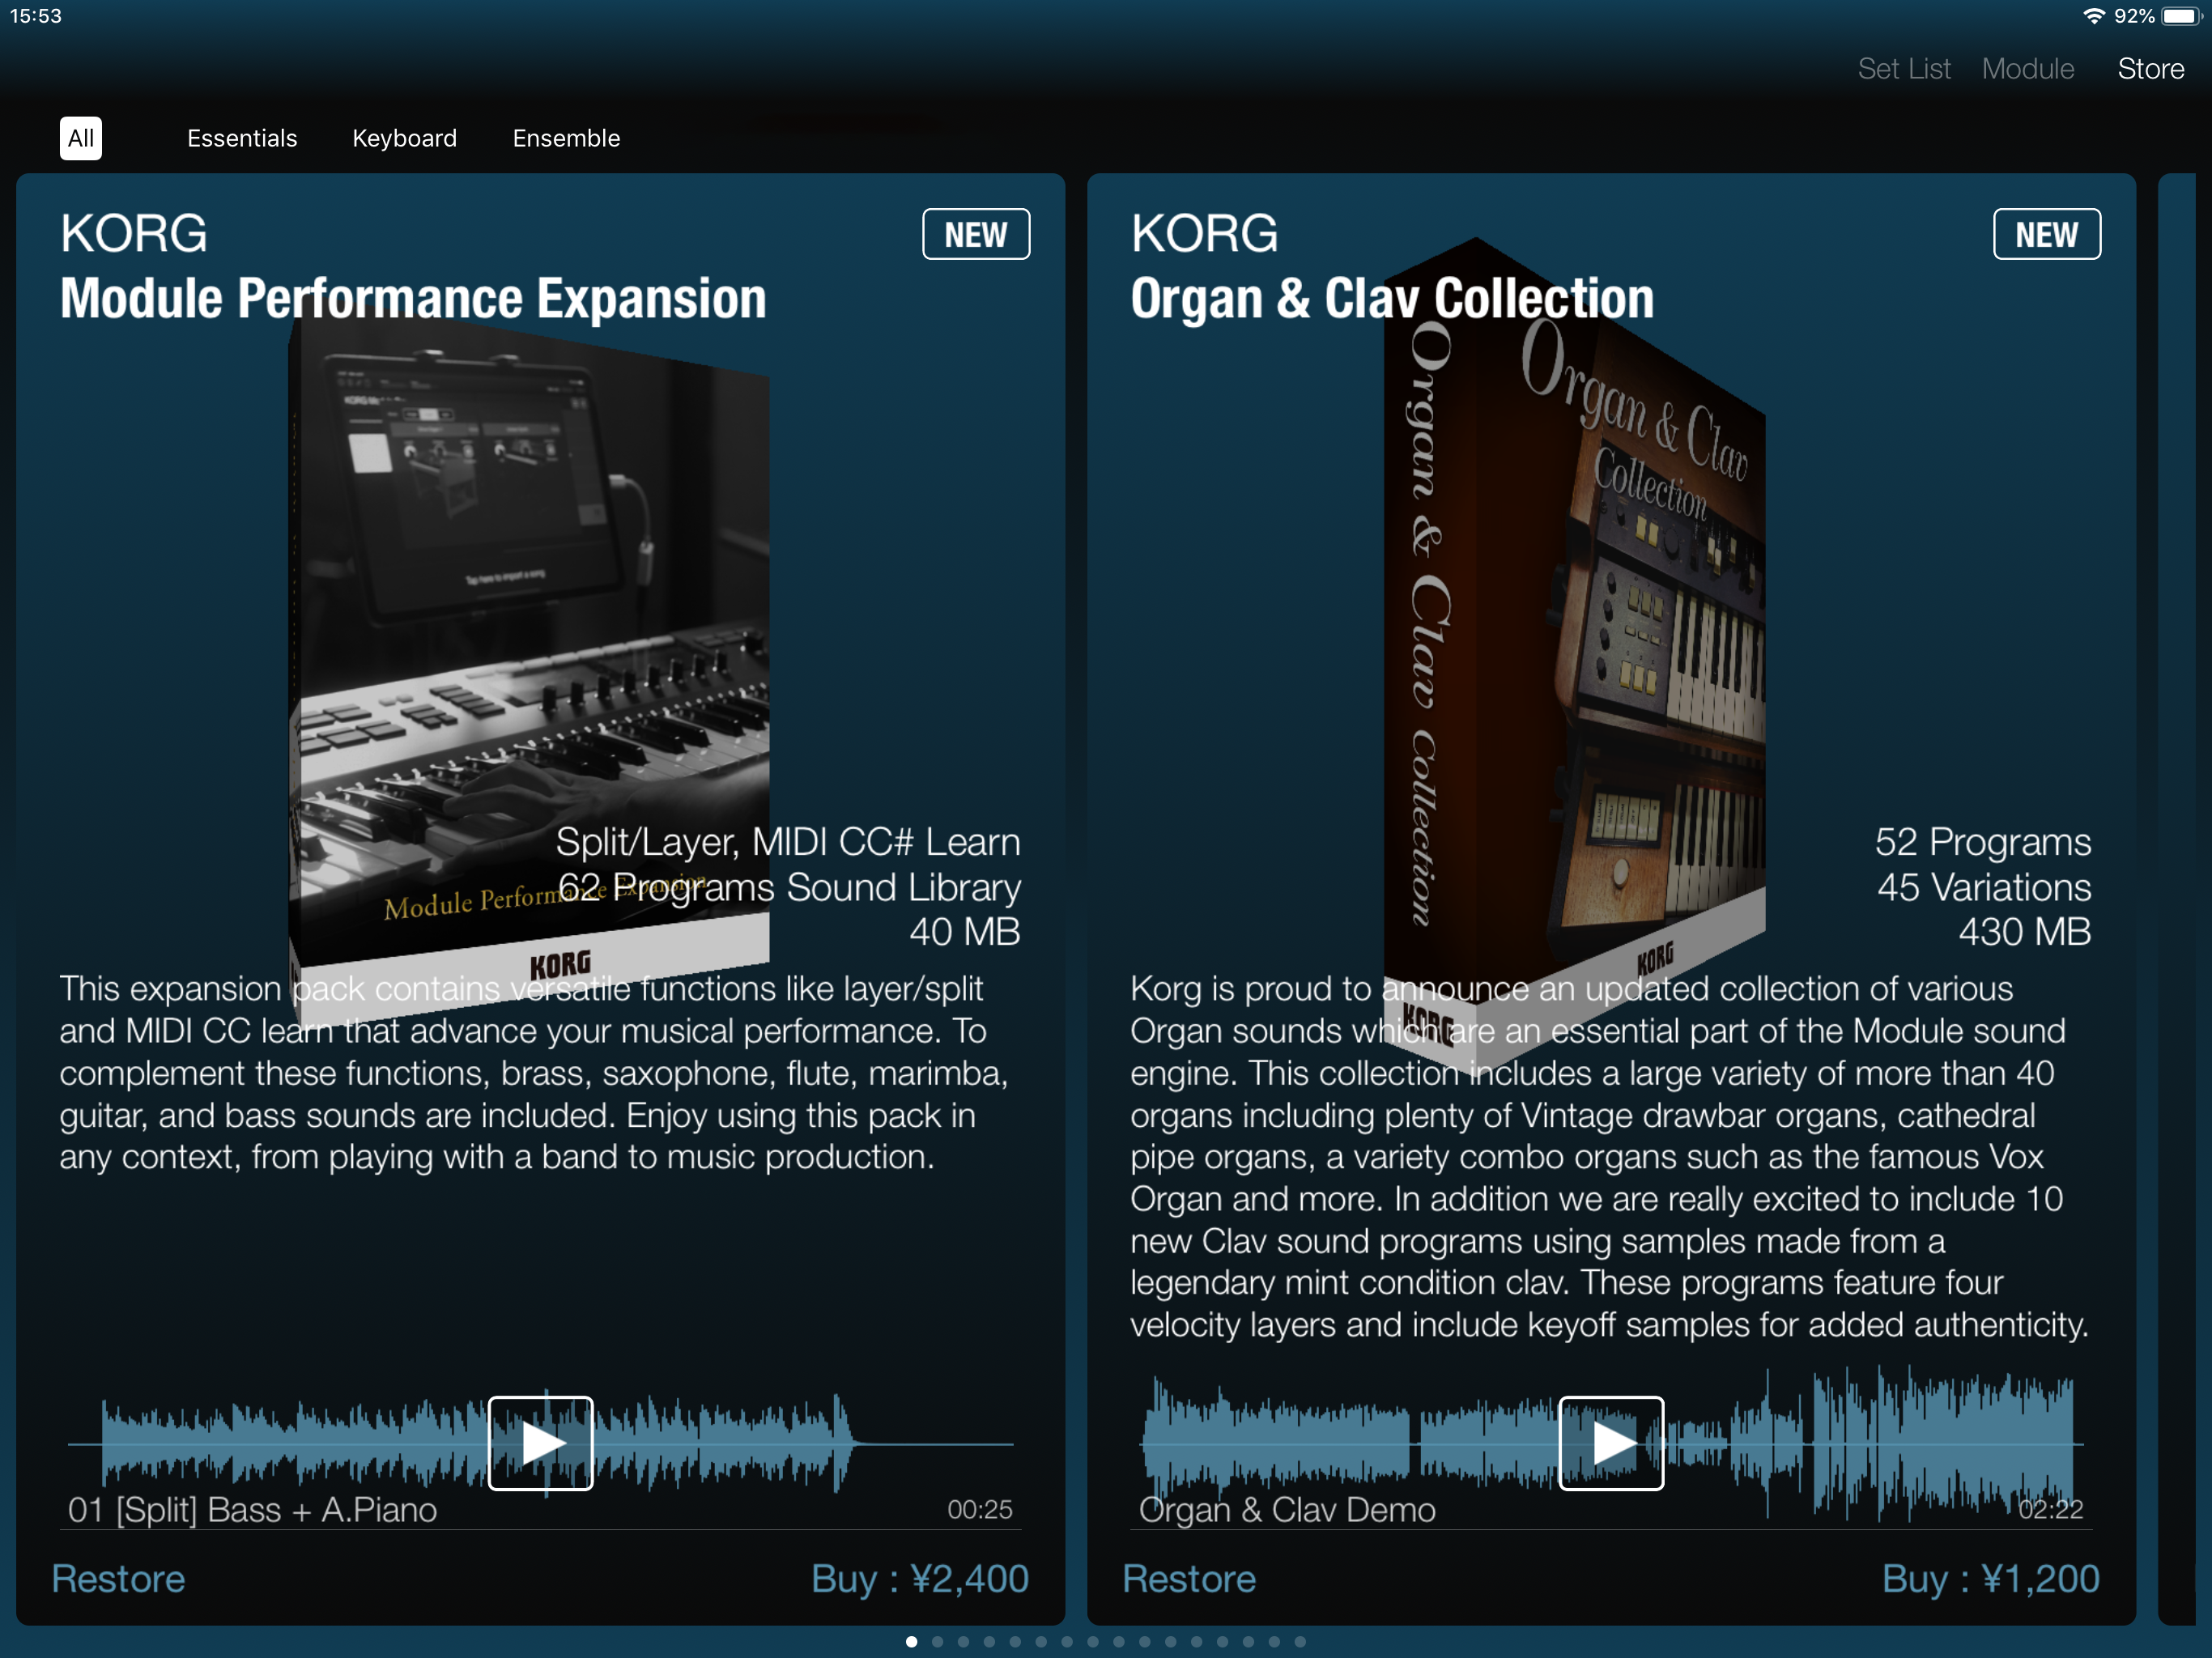Image resolution: width=2212 pixels, height=1658 pixels.
Task: Tap the battery icon in status bar
Action: (x=2180, y=16)
